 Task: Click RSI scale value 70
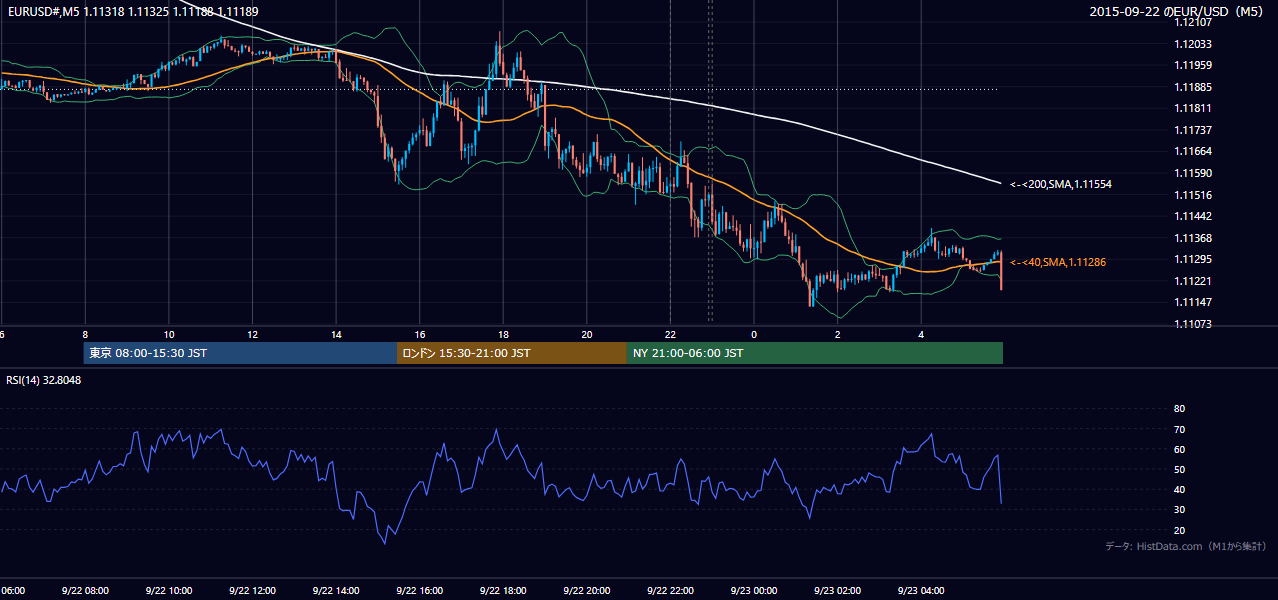click(1179, 429)
